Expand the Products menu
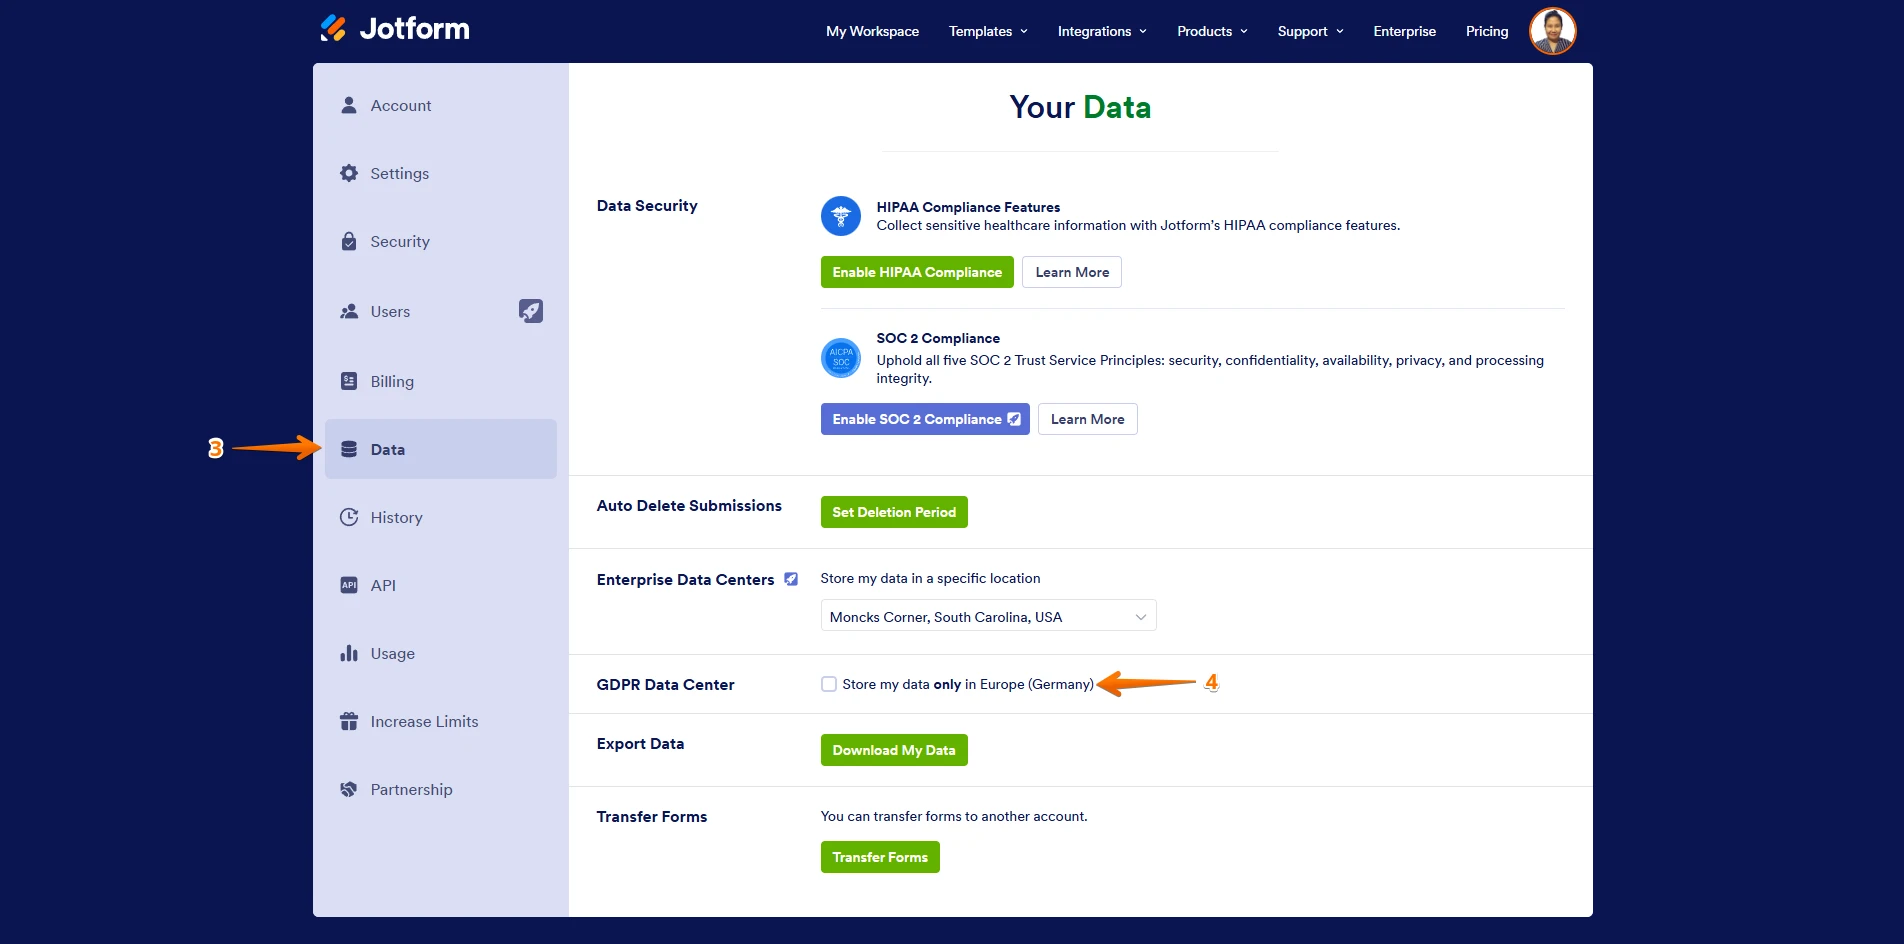The width and height of the screenshot is (1904, 944). point(1210,31)
